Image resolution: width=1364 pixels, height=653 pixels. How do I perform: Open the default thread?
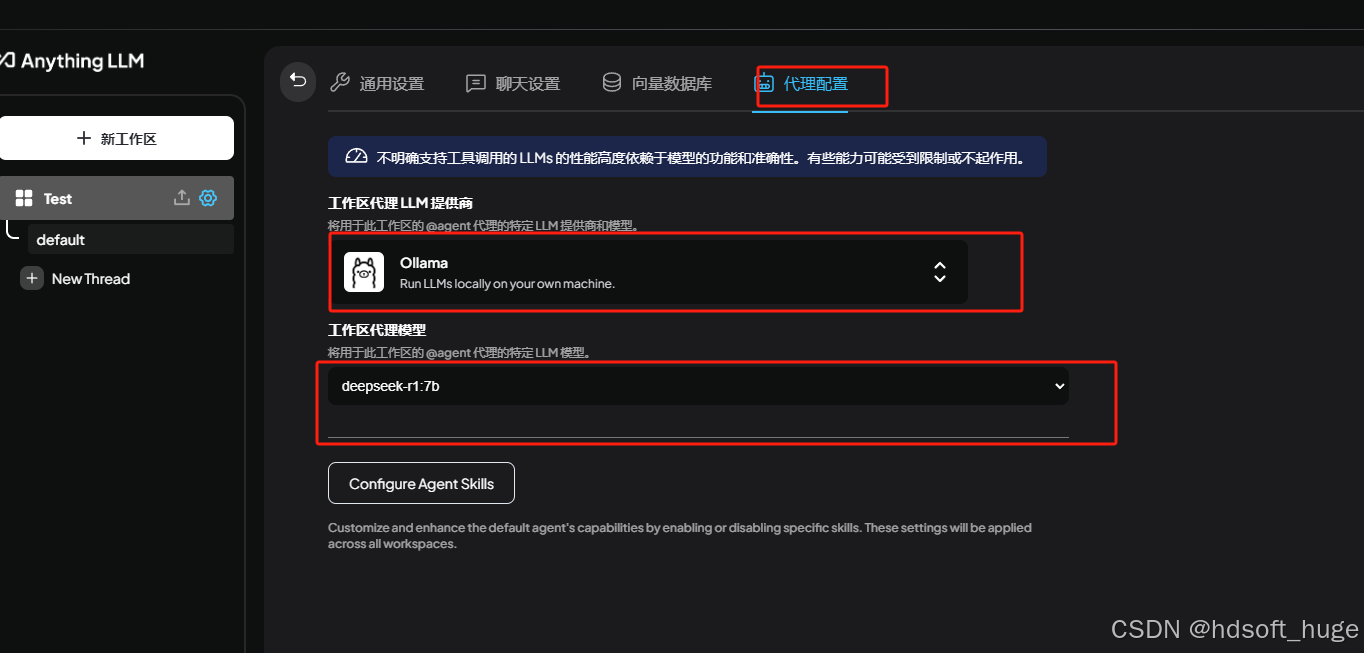tap(131, 240)
